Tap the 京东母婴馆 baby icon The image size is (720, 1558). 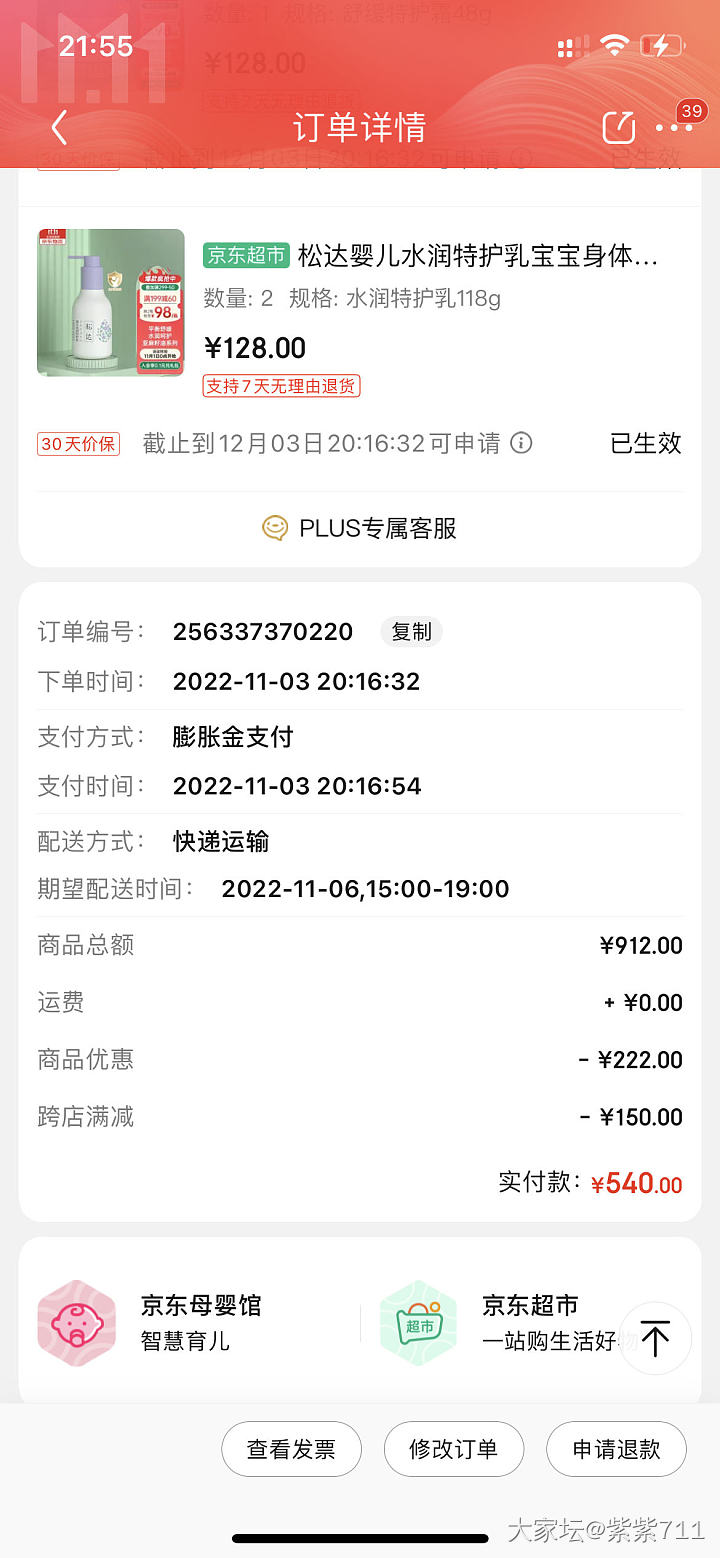[x=77, y=1324]
